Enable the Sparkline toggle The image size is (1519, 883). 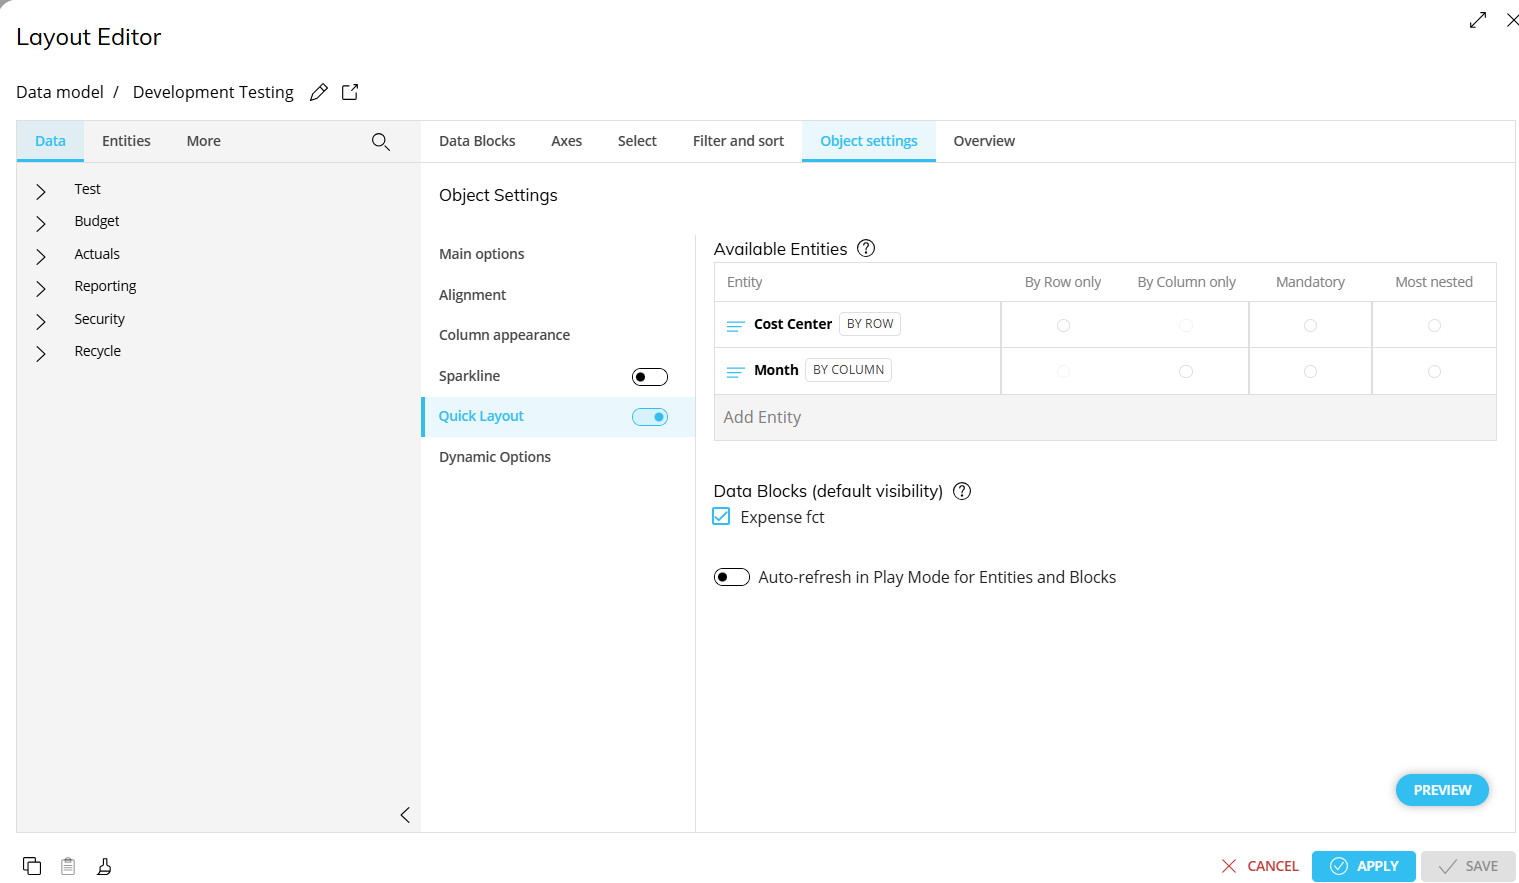pyautogui.click(x=650, y=377)
